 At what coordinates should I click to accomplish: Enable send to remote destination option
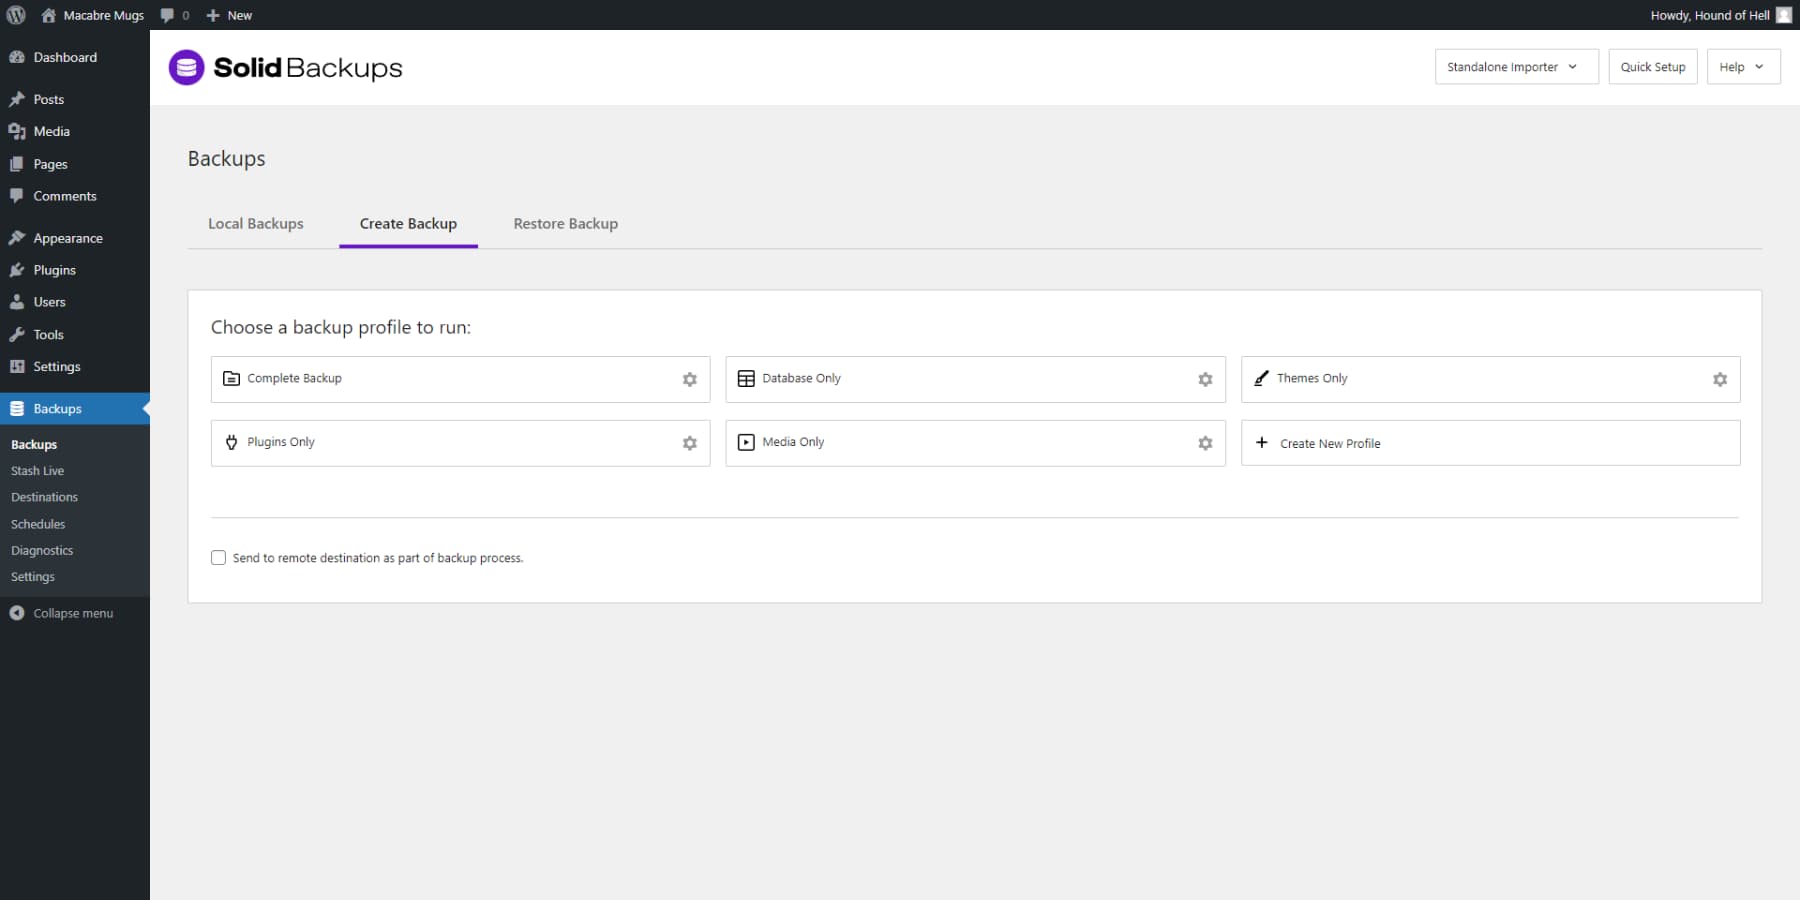218,557
